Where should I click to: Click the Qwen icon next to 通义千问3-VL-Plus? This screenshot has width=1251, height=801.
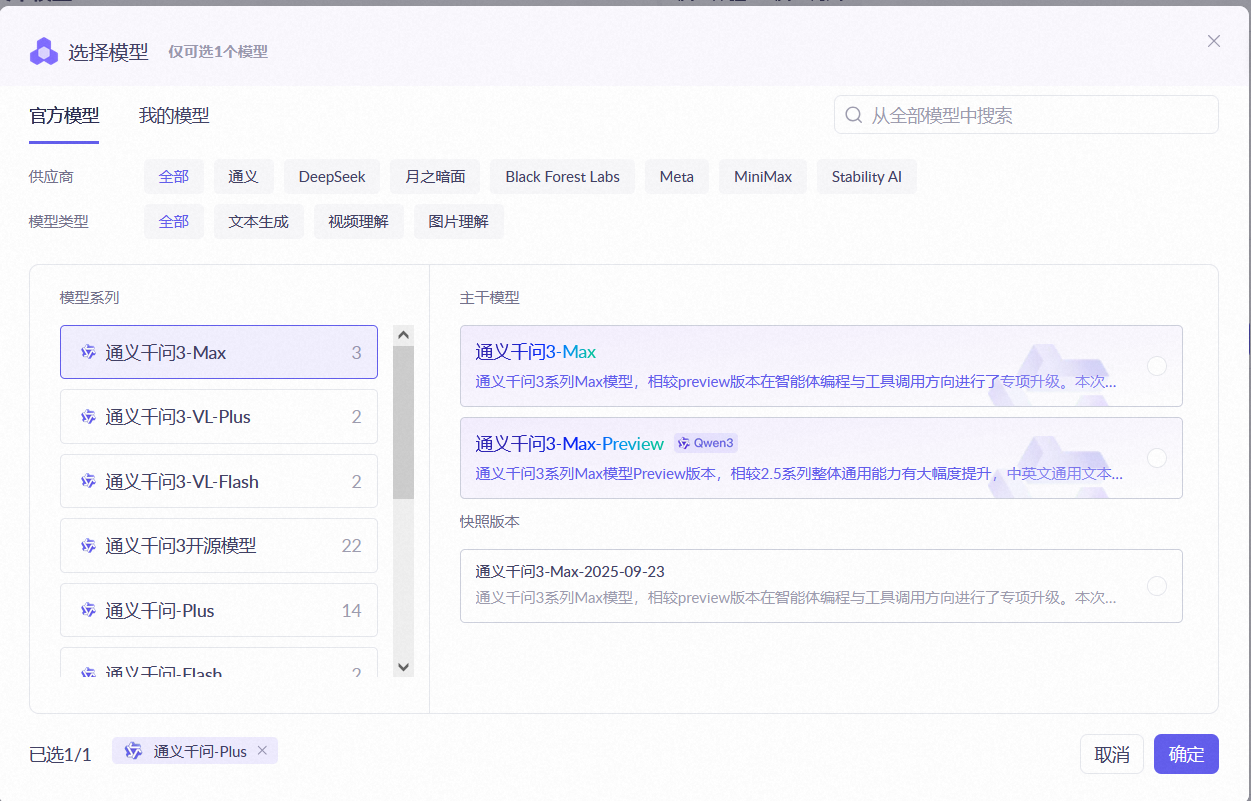[88, 417]
